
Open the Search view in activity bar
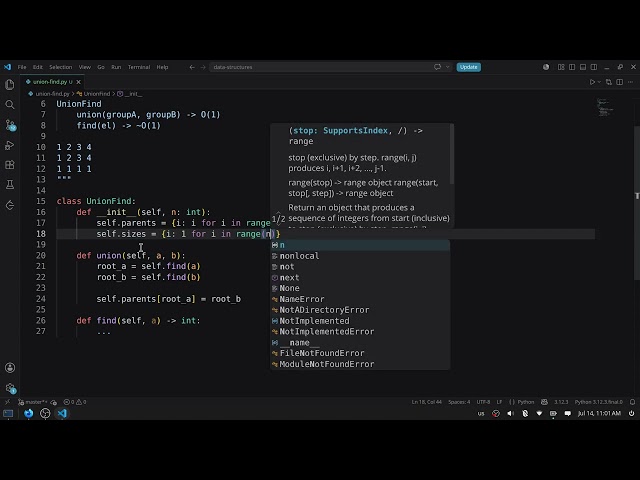[x=10, y=104]
